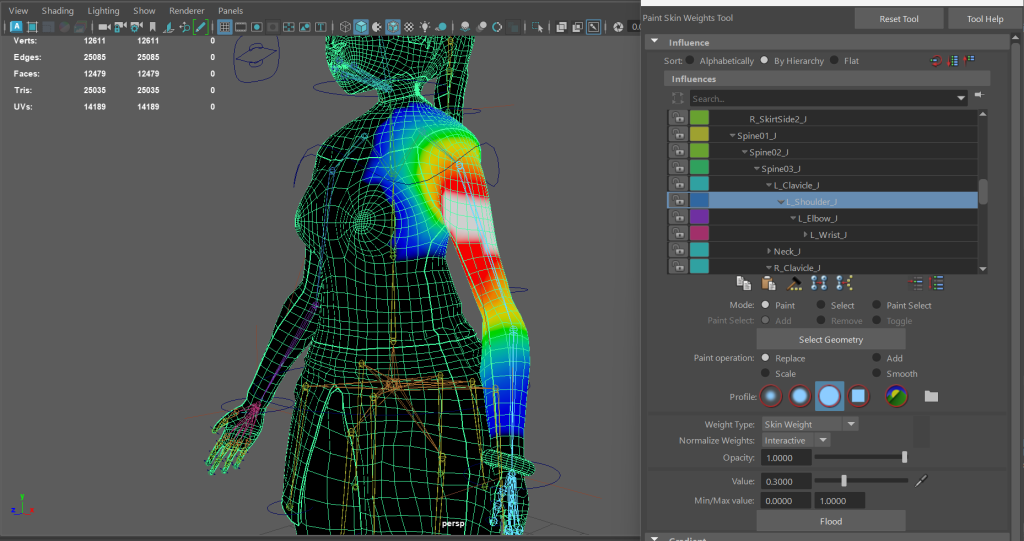This screenshot has height=541, width=1024.
Task: Expand the Neck_J joint hierarchy
Action: click(769, 251)
